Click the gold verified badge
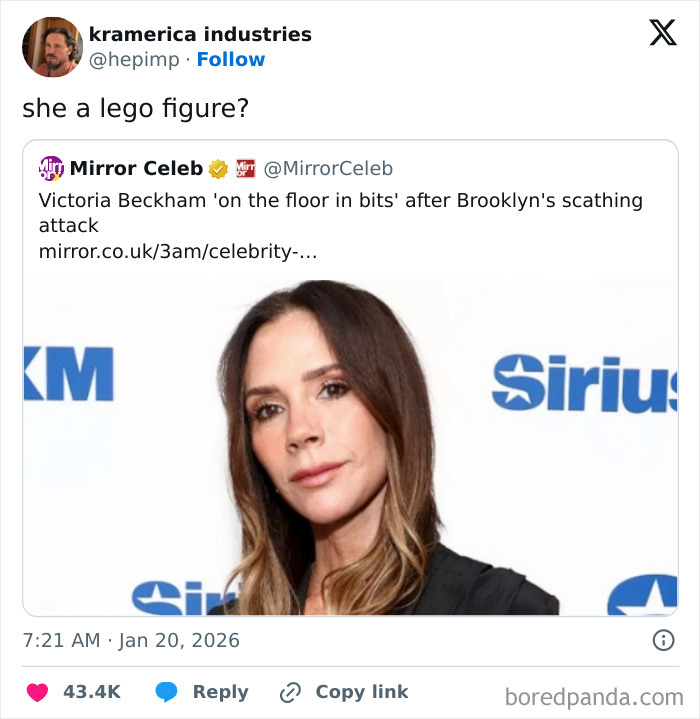Image resolution: width=700 pixels, height=719 pixels. tap(218, 168)
